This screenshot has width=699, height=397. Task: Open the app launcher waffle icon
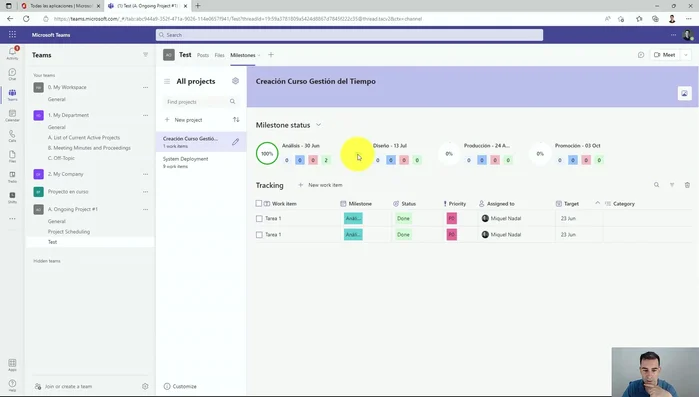(x=12, y=35)
